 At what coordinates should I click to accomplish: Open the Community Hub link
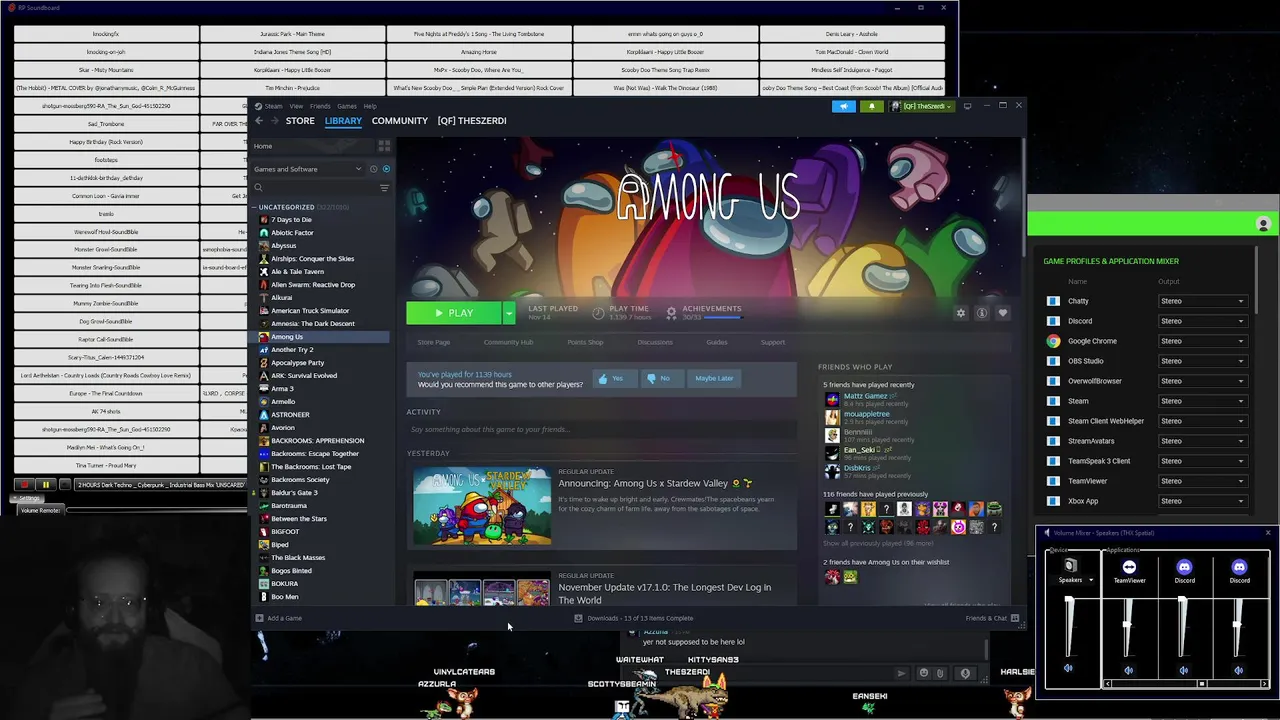click(x=508, y=342)
